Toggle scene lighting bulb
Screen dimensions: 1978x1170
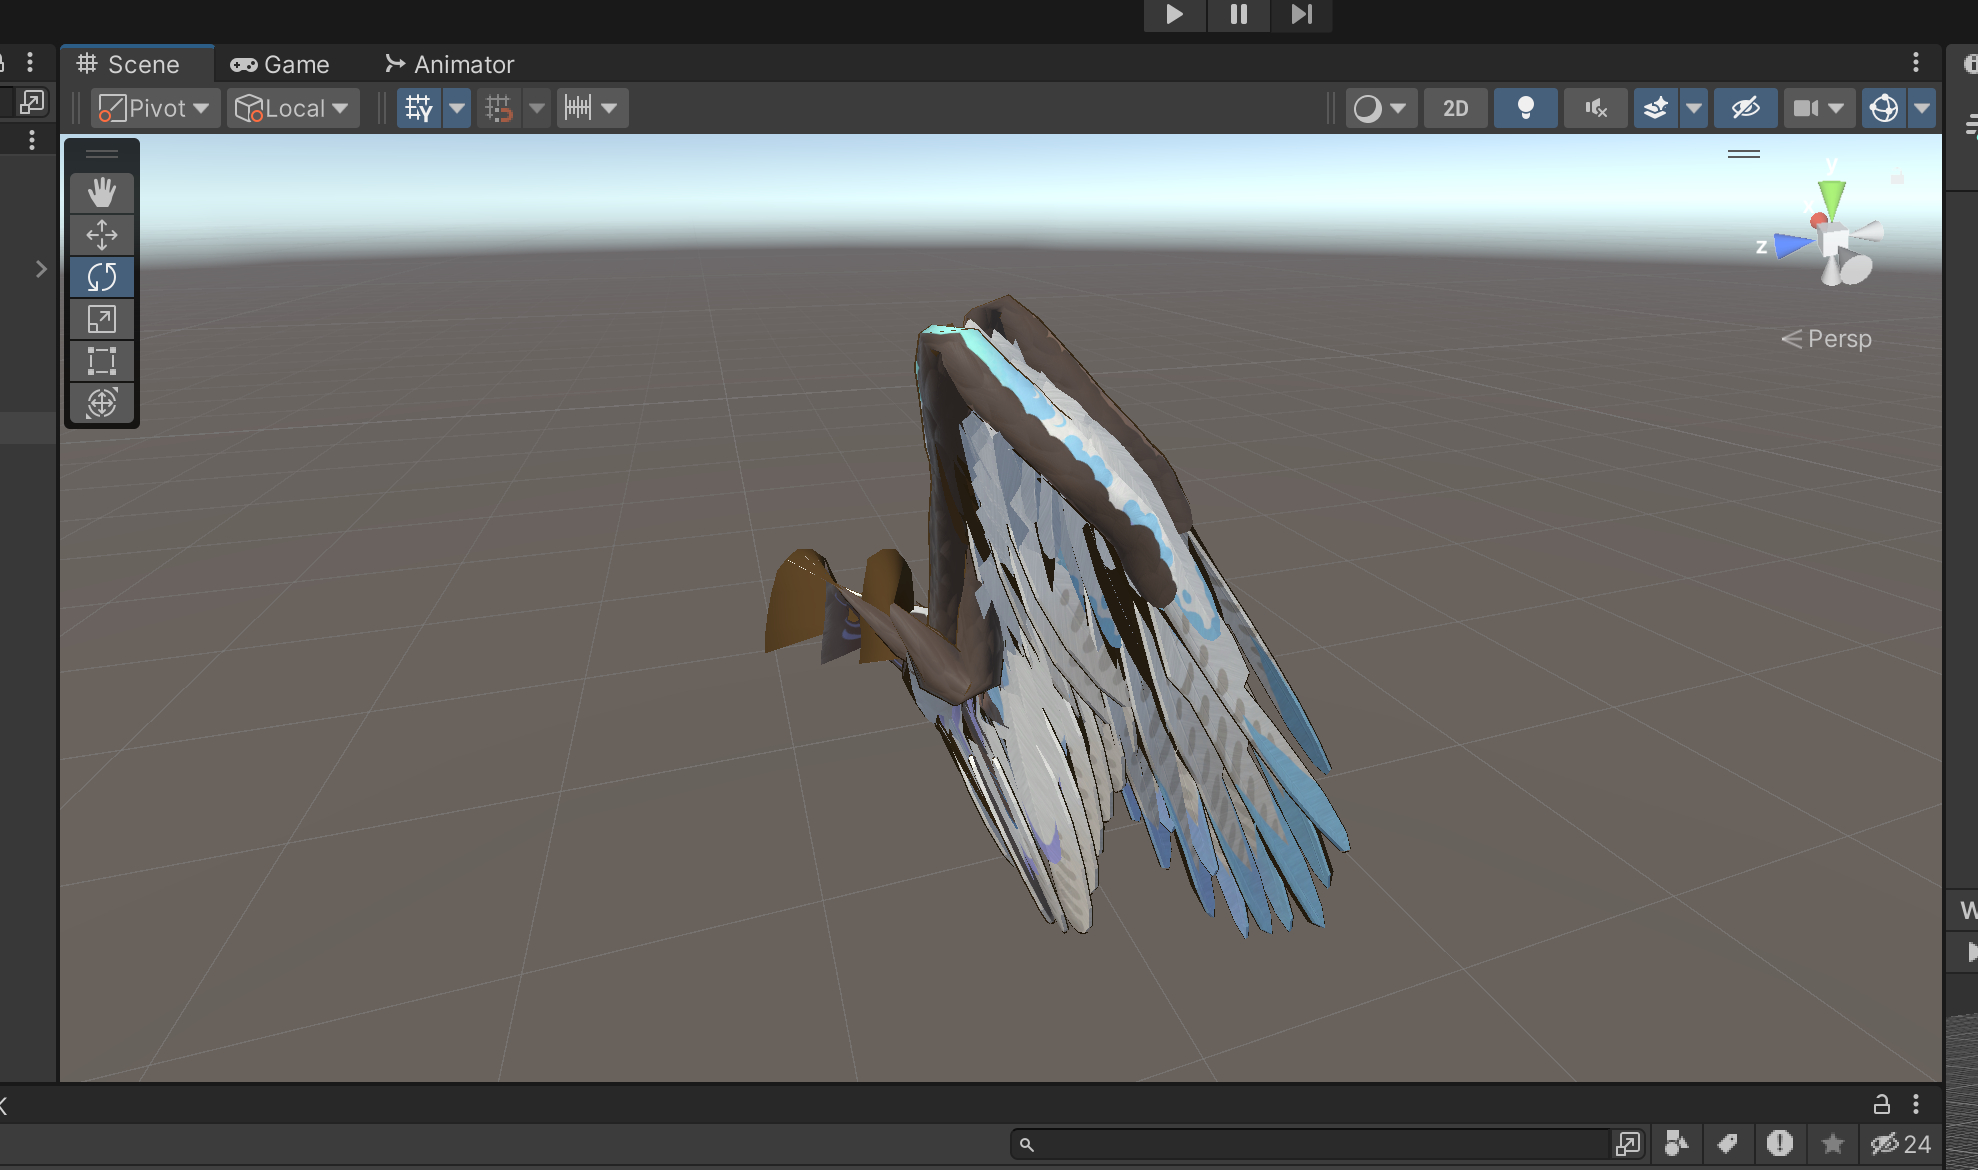[1525, 108]
